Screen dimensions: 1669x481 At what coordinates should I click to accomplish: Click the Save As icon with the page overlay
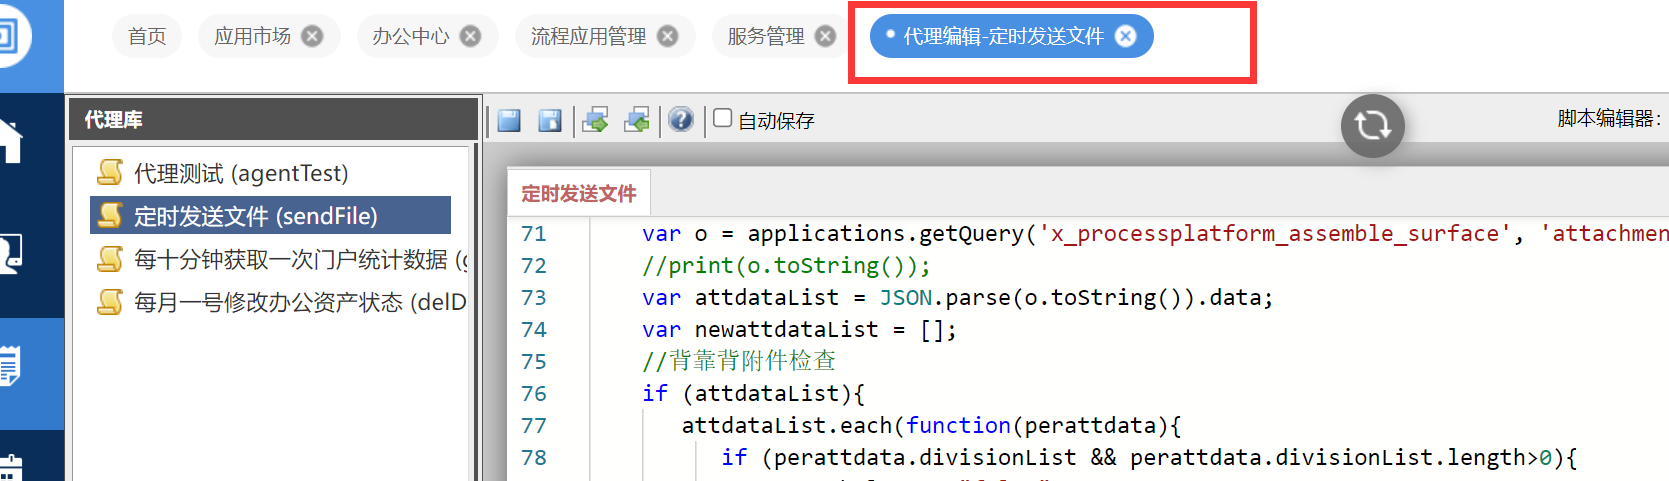pyautogui.click(x=550, y=120)
